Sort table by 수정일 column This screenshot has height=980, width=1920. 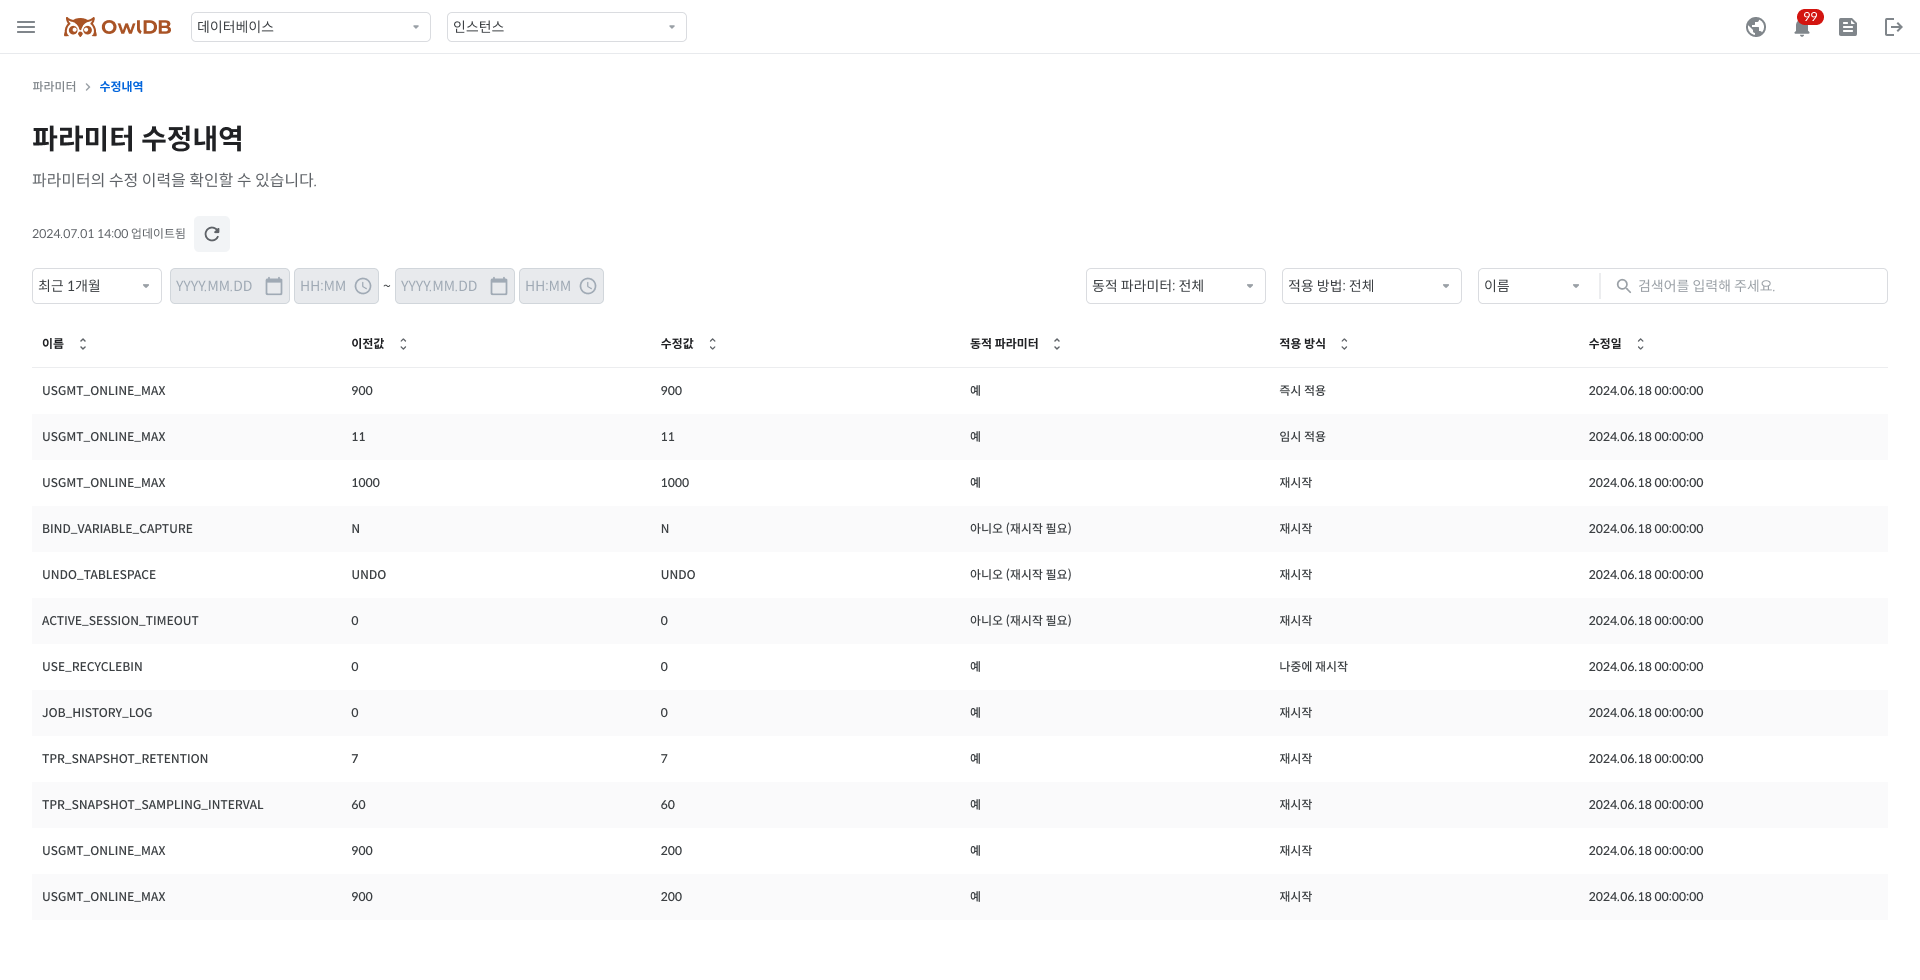(1640, 344)
